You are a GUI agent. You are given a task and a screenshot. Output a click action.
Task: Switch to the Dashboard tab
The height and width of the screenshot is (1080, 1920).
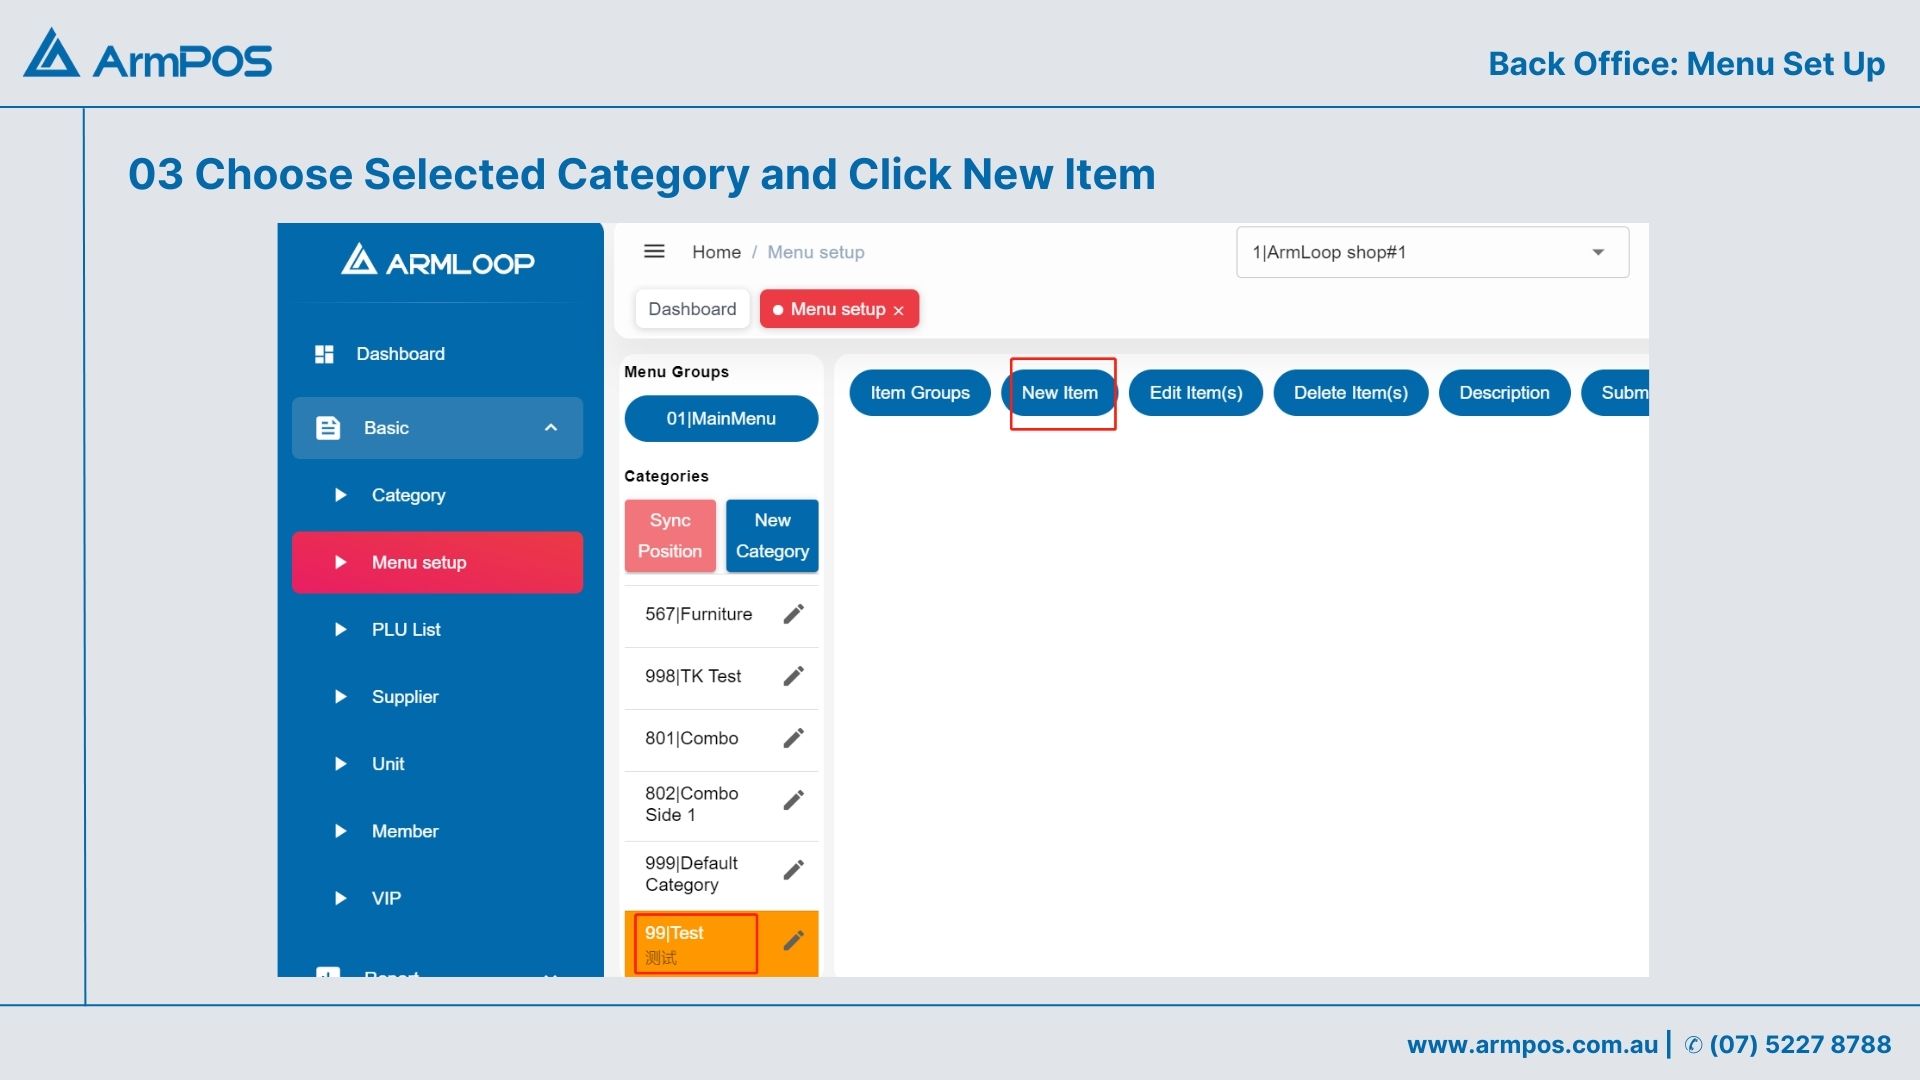tap(692, 309)
